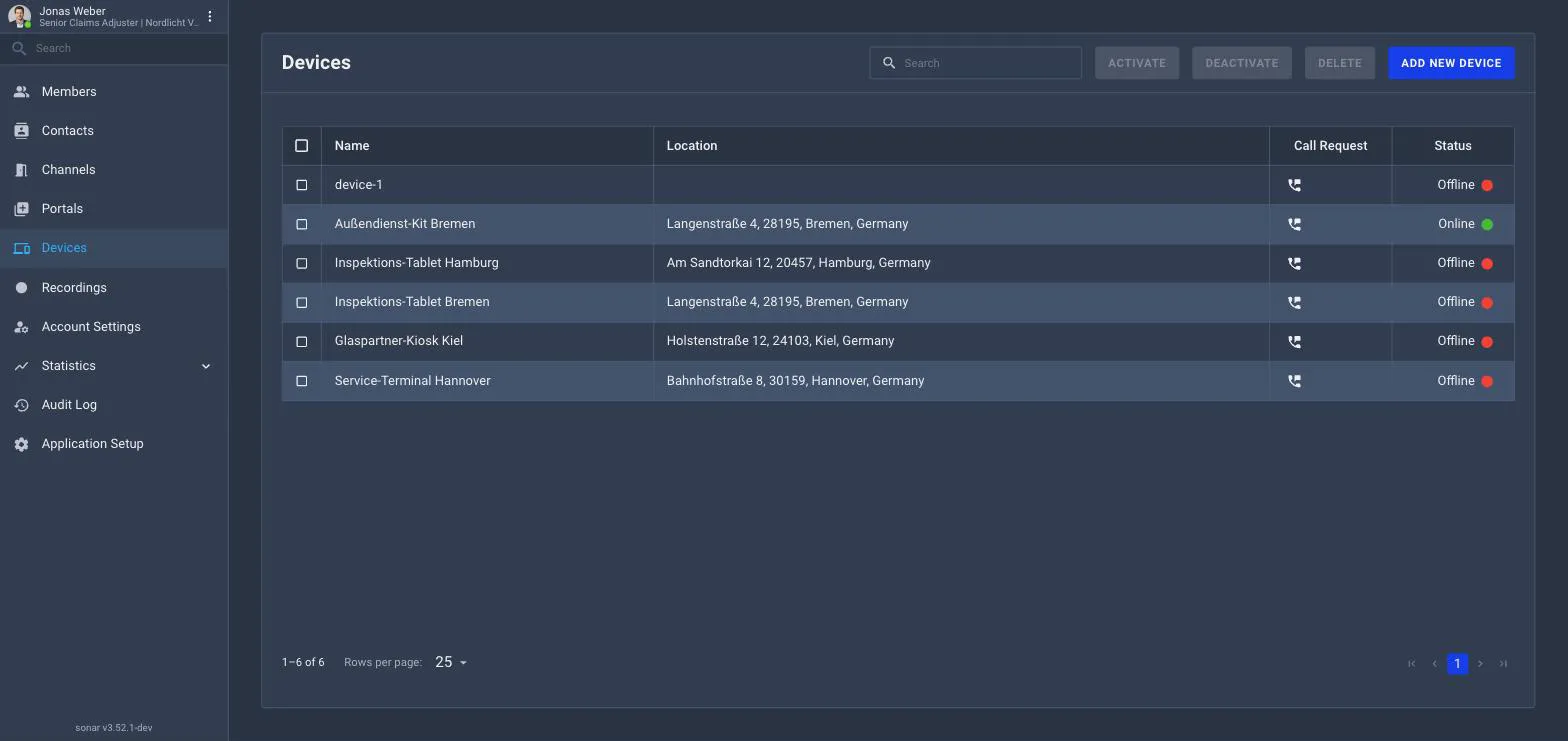
Task: Click the Application Setup gear icon
Action: pos(21,444)
